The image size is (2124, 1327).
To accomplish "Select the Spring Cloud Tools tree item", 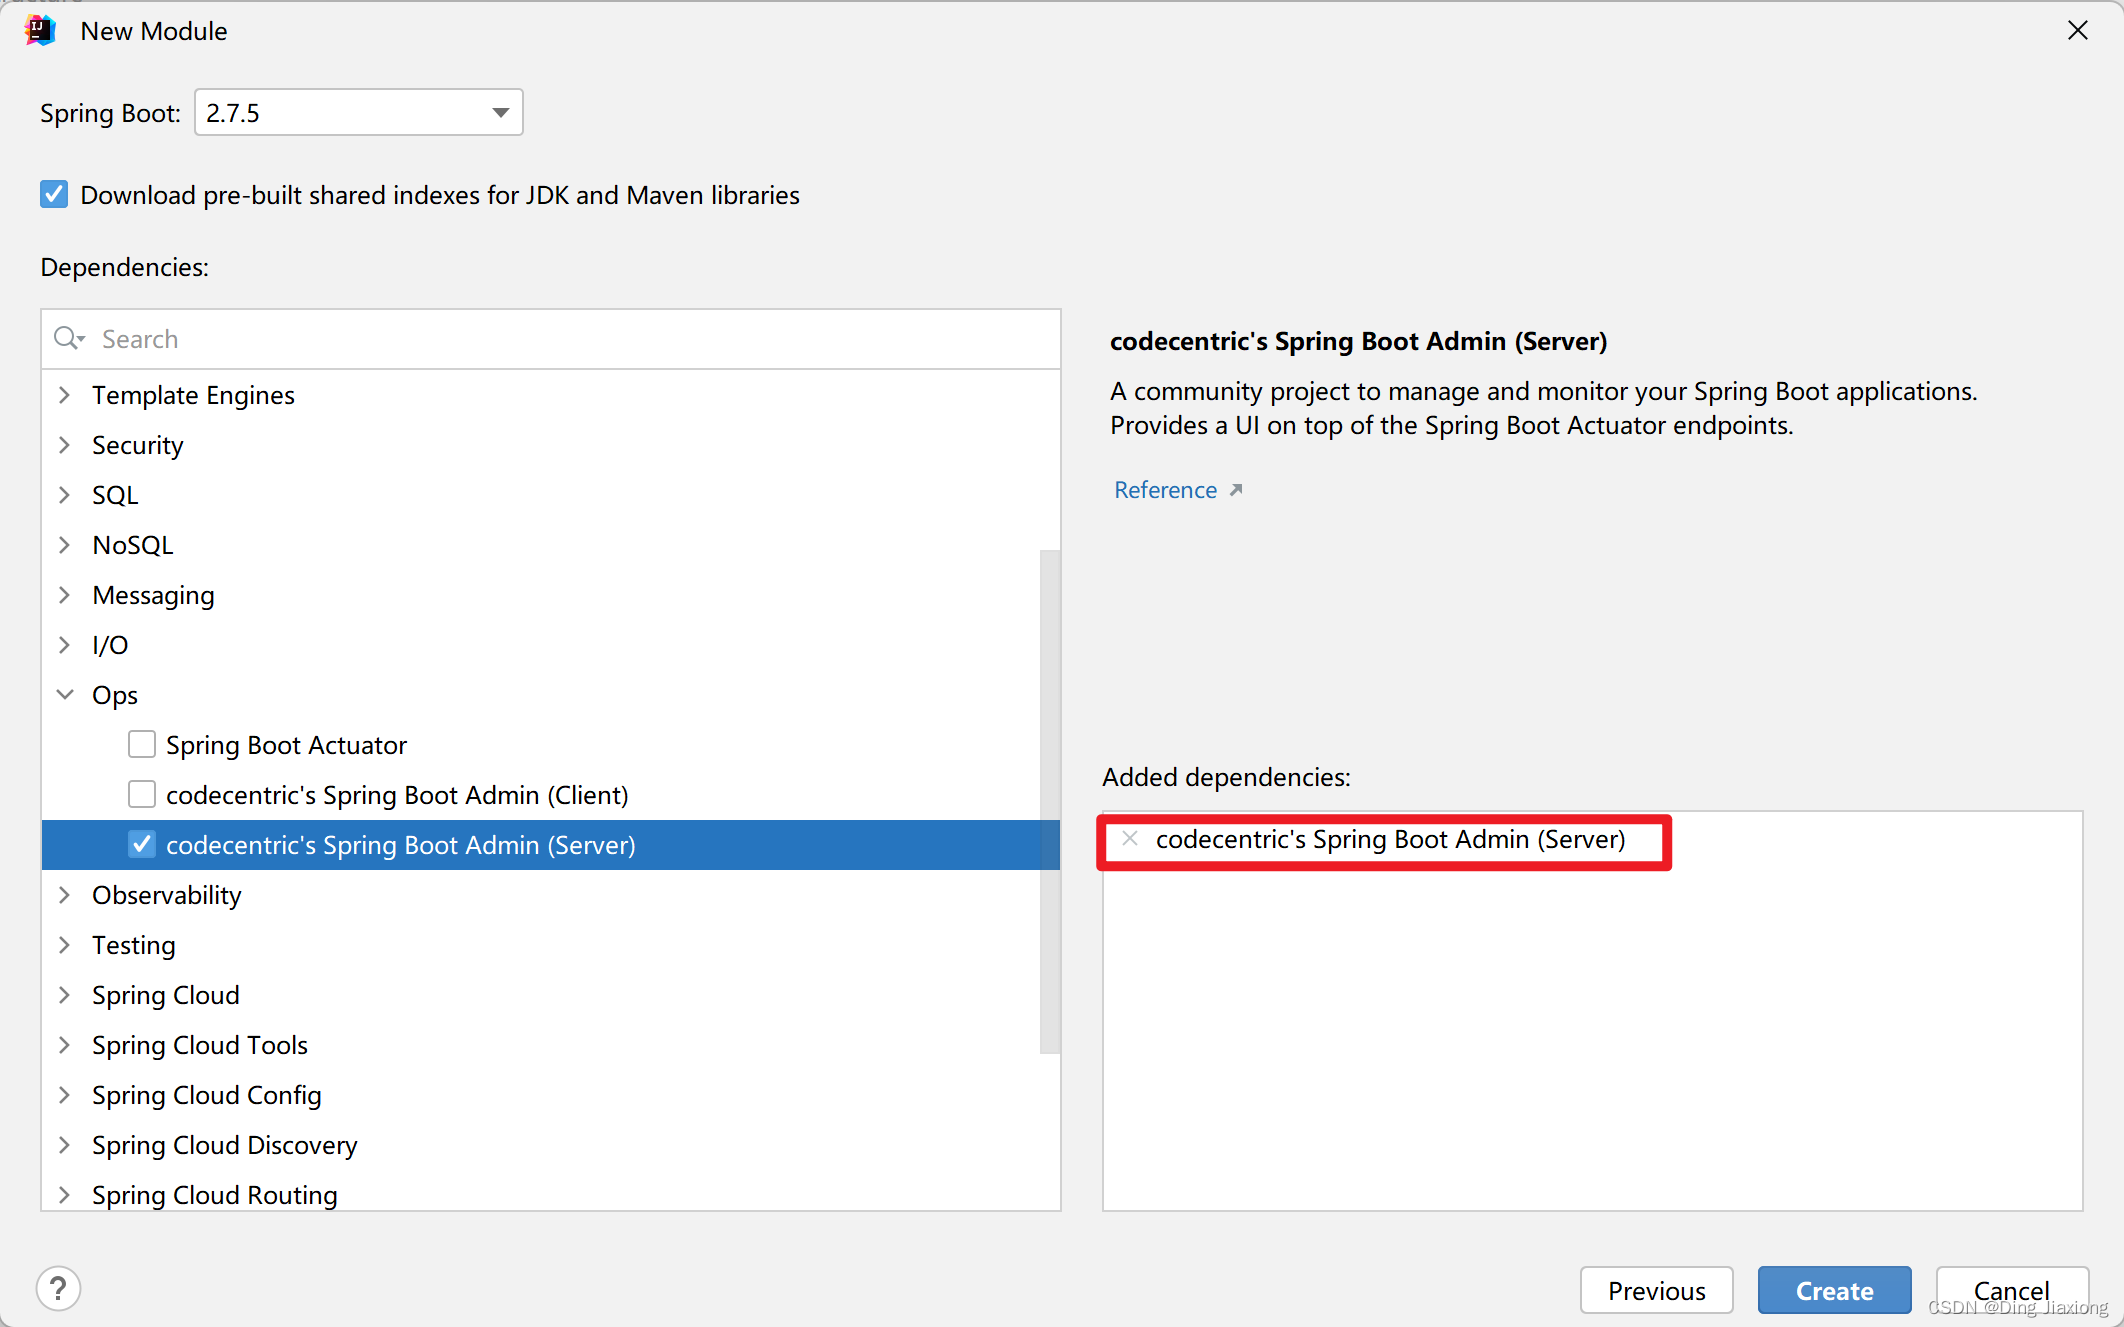I will tap(200, 1045).
